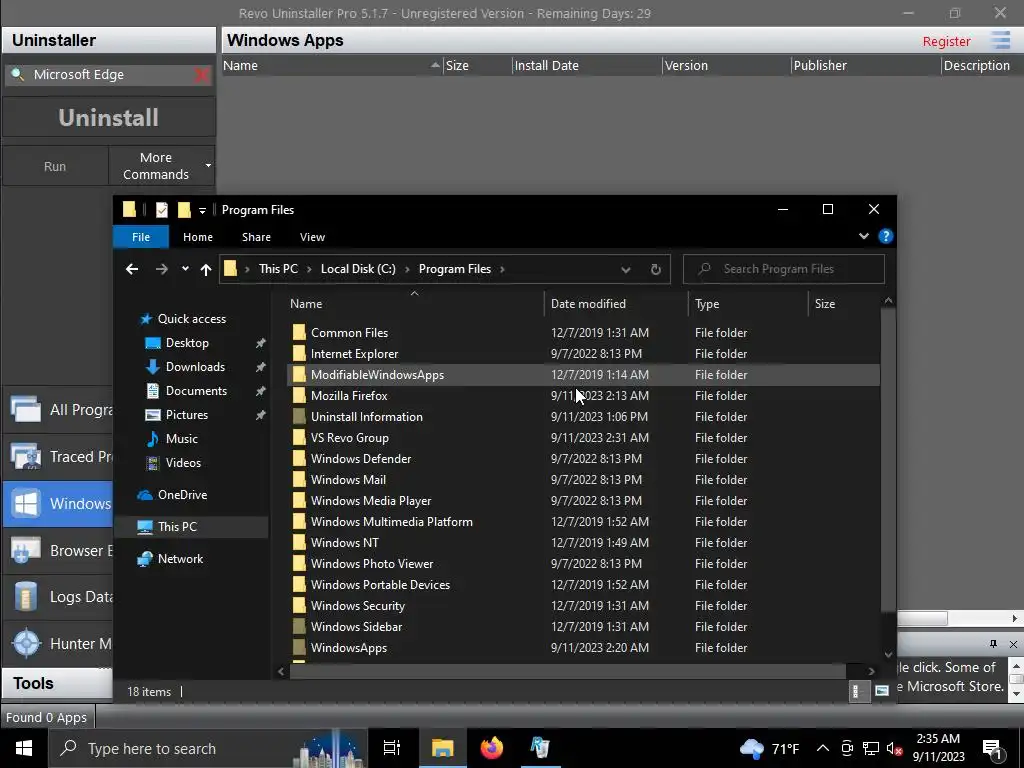This screenshot has height=768, width=1024.
Task: Open the Home ribbon tab
Action: 198,237
